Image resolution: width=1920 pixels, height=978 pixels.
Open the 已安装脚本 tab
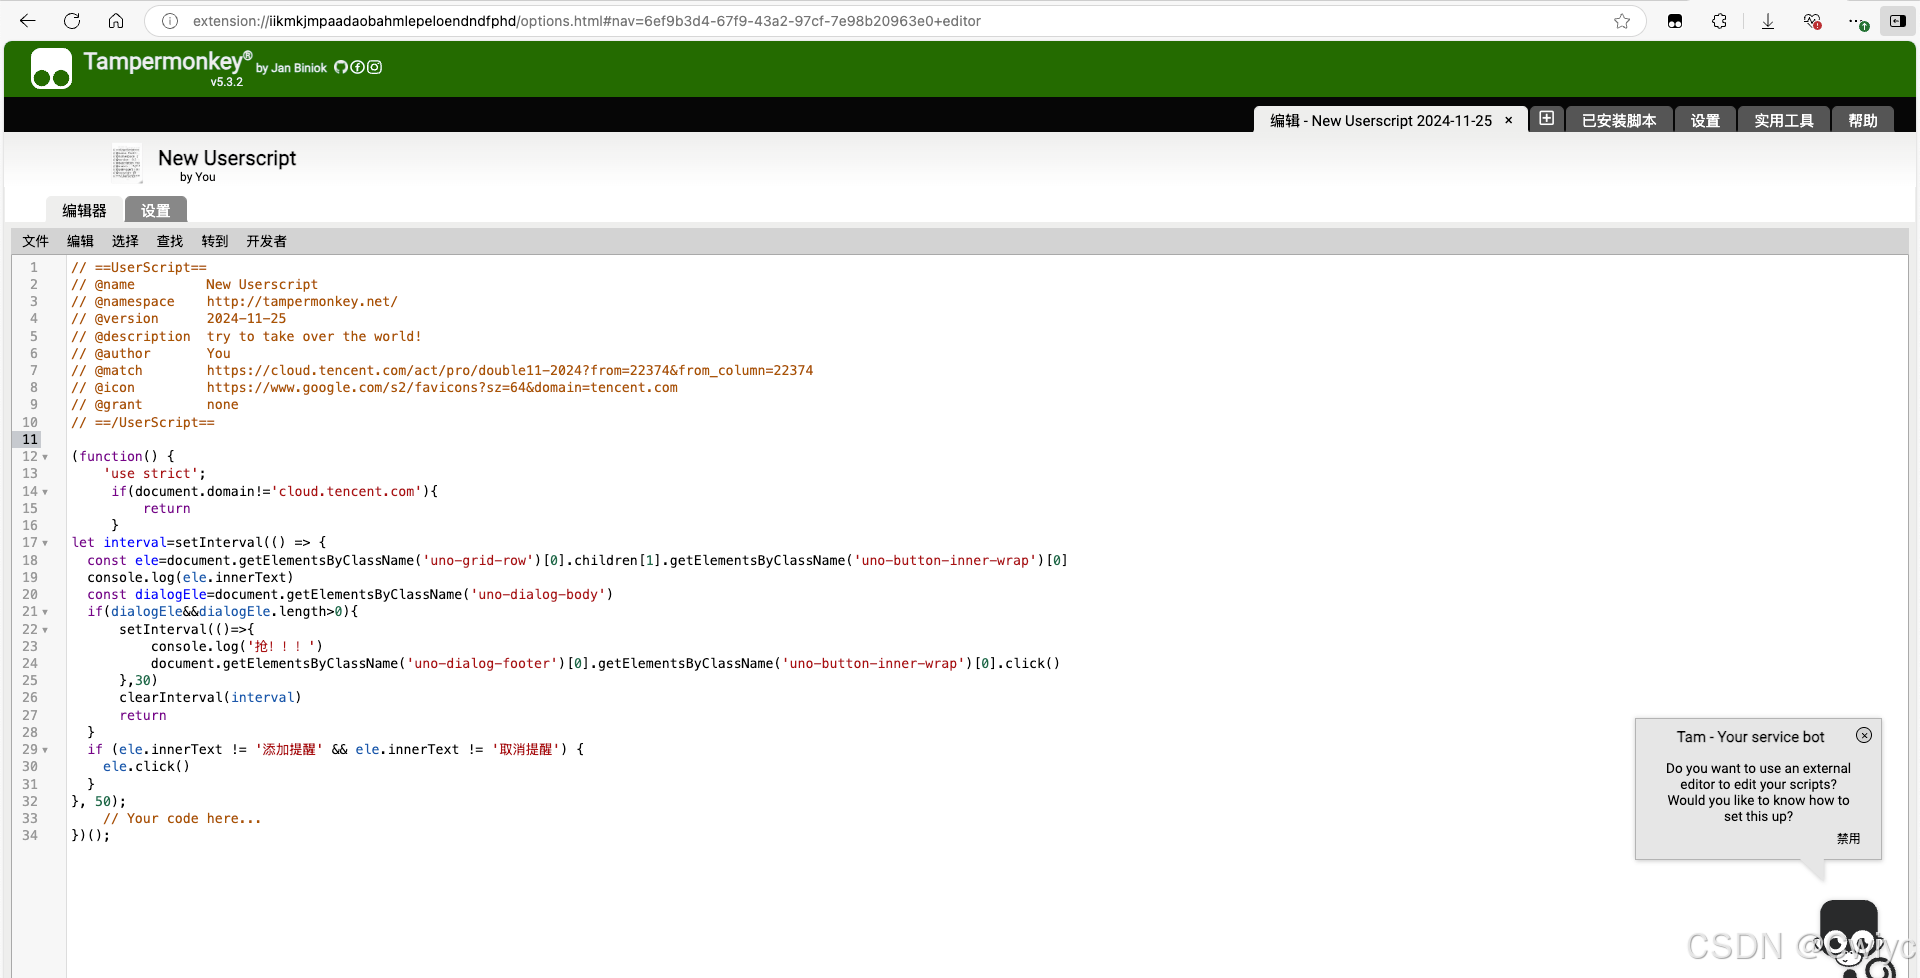click(1619, 120)
